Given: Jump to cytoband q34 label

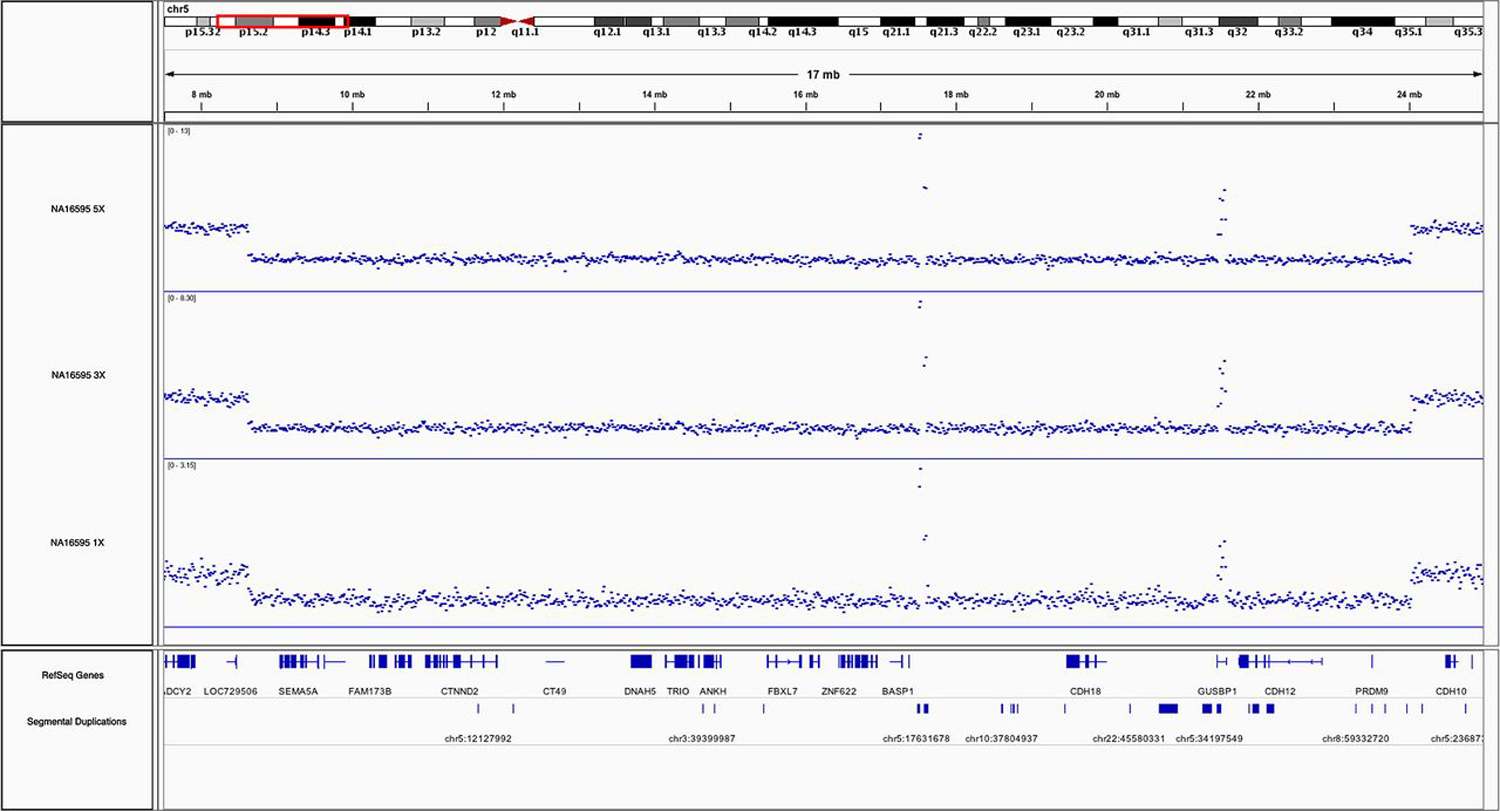Looking at the screenshot, I should click(1362, 33).
